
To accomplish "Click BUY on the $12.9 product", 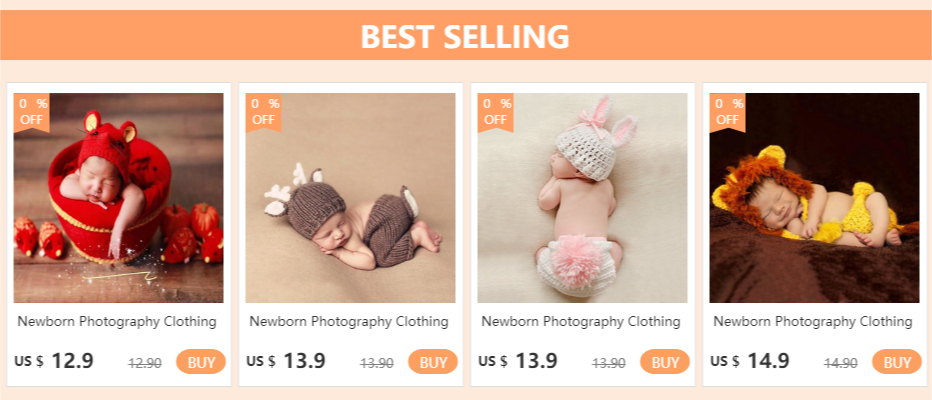I will [201, 362].
